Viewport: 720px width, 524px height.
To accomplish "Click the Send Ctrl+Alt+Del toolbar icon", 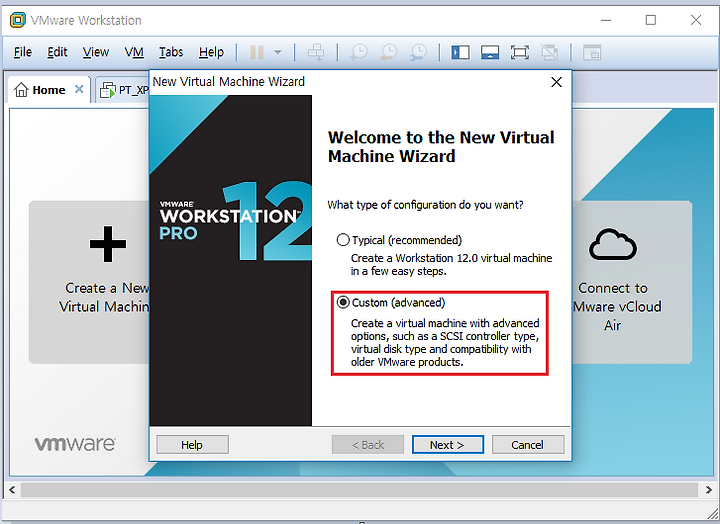I will coord(316,52).
